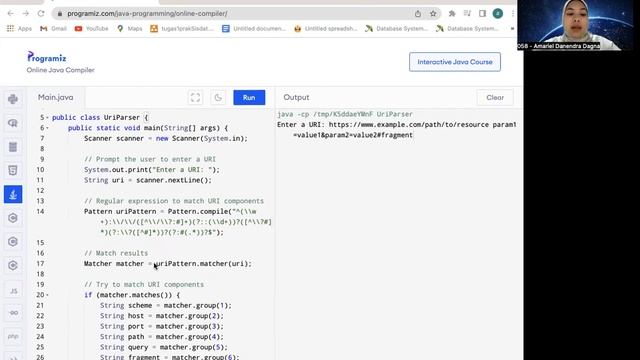Viewport: 640px width, 360px height.
Task: Click the '// Regular expression to match' comment
Action: click(x=174, y=201)
